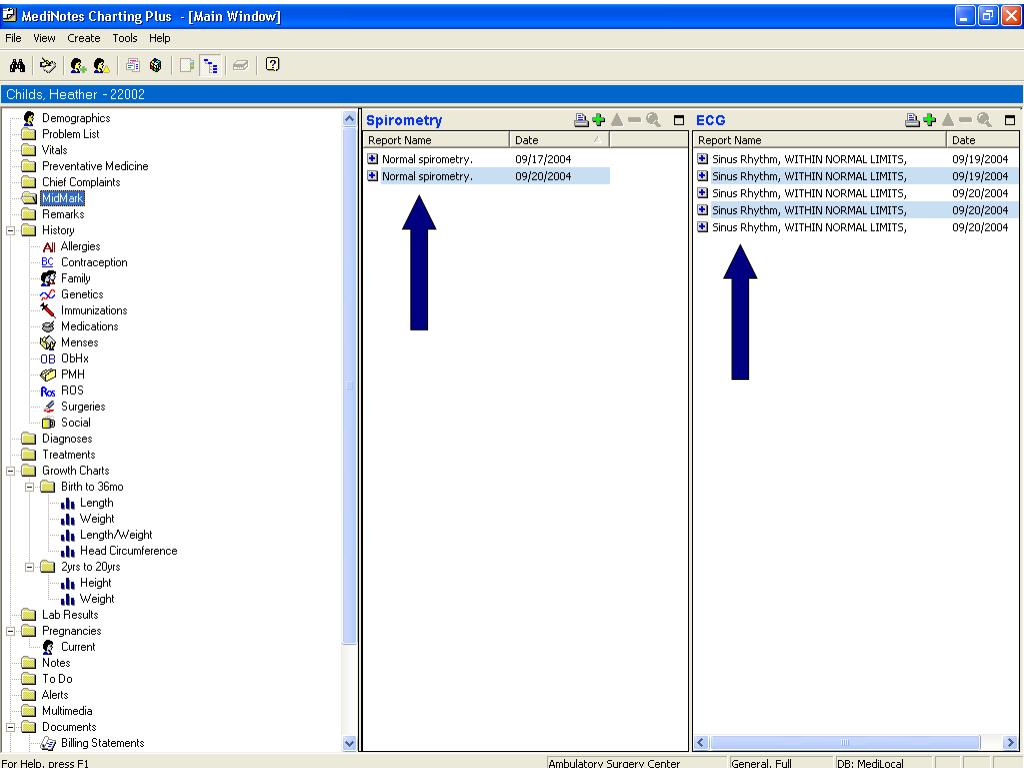This screenshot has height=768, width=1024.
Task: Click the minus icon in the Spirometry panel
Action: (634, 120)
